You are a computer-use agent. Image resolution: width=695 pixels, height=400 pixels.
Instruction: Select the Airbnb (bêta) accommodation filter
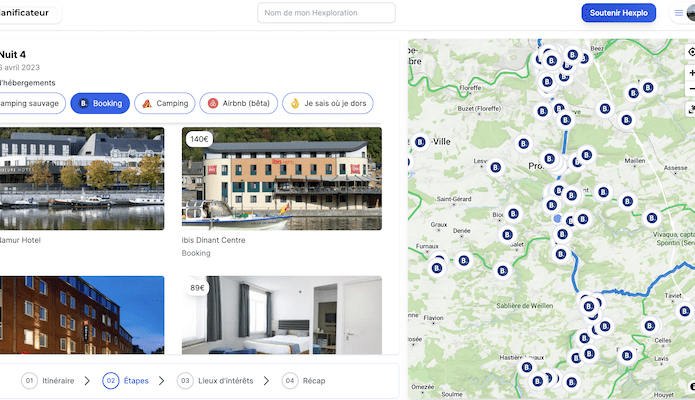[x=236, y=103]
